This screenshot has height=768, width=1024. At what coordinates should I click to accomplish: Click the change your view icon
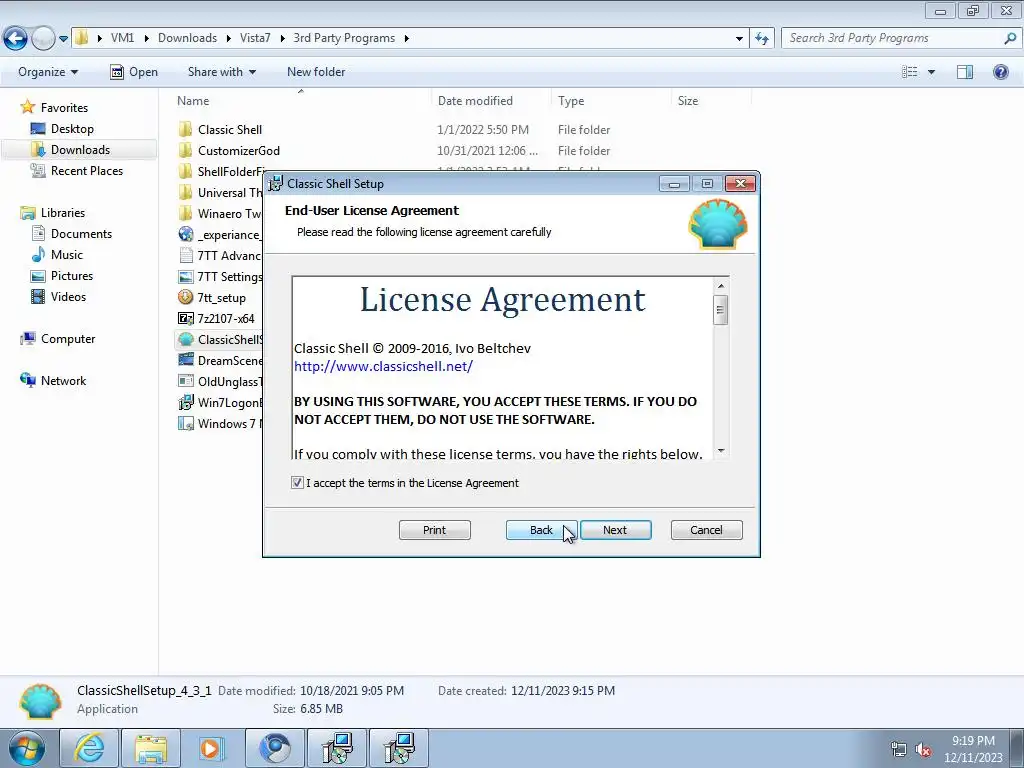(910, 72)
